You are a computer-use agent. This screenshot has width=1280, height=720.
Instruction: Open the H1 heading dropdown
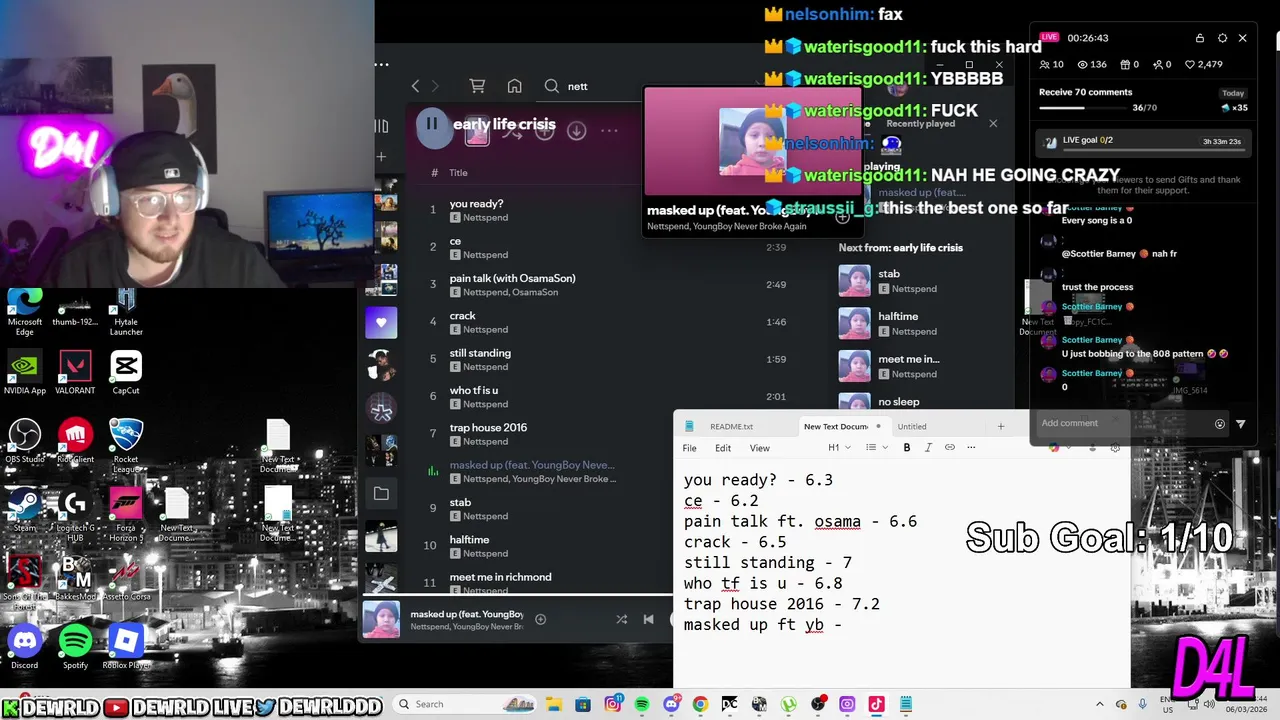(839, 448)
